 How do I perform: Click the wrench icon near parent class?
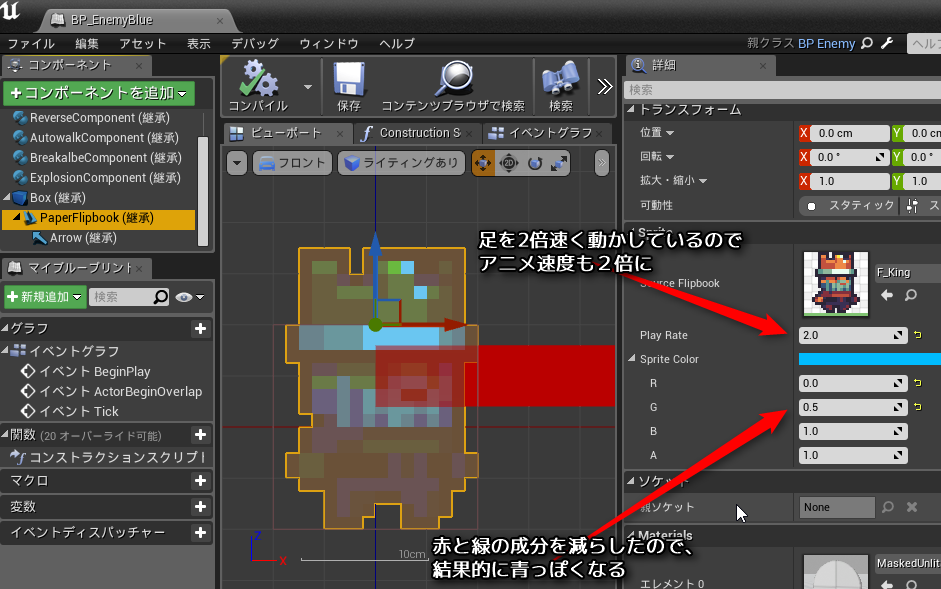pyautogui.click(x=887, y=43)
